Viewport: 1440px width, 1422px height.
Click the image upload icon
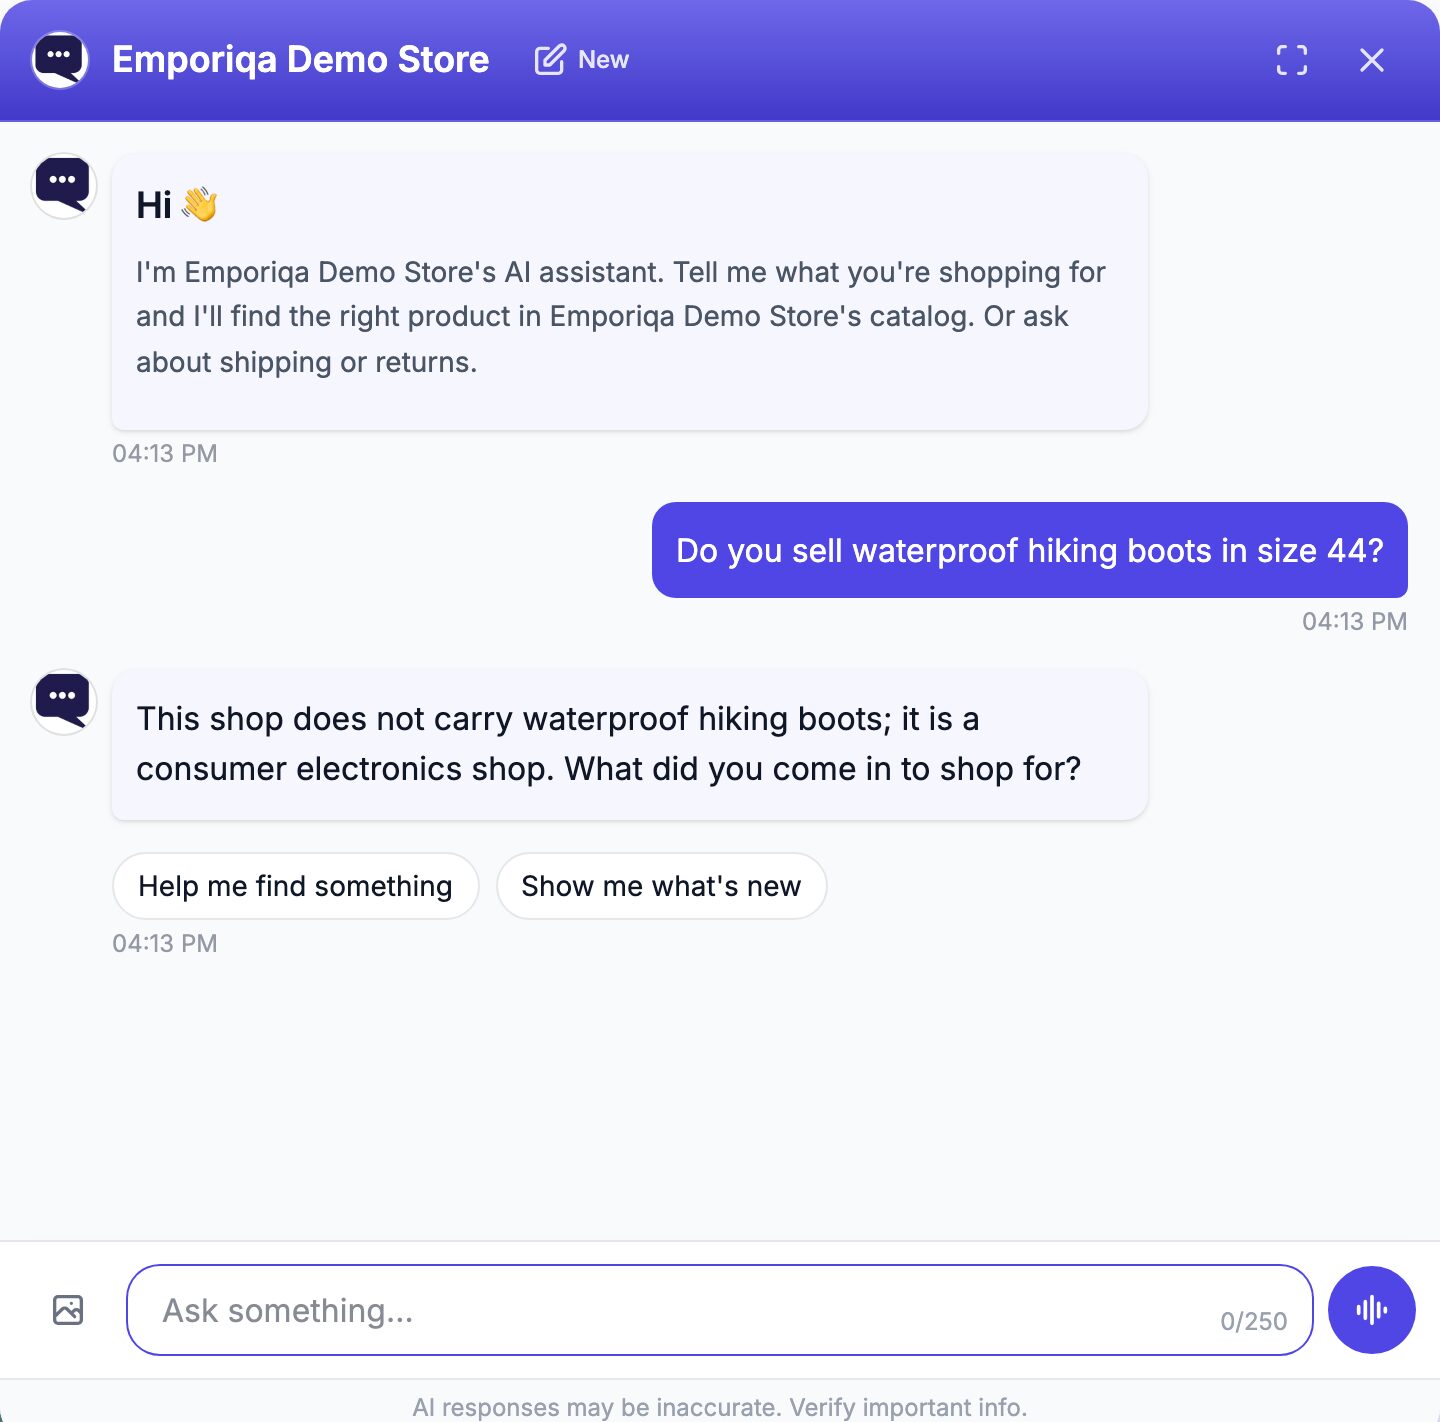coord(68,1310)
